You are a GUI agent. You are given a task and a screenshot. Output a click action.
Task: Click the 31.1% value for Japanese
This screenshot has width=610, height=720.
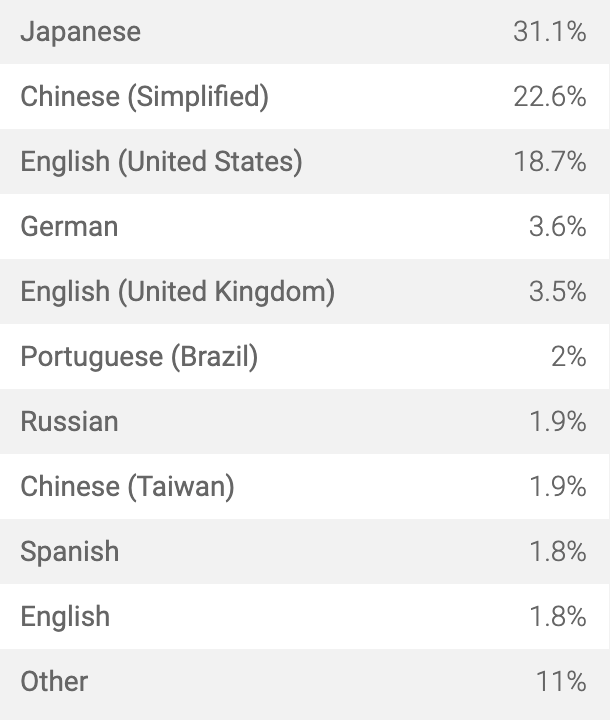(x=550, y=32)
